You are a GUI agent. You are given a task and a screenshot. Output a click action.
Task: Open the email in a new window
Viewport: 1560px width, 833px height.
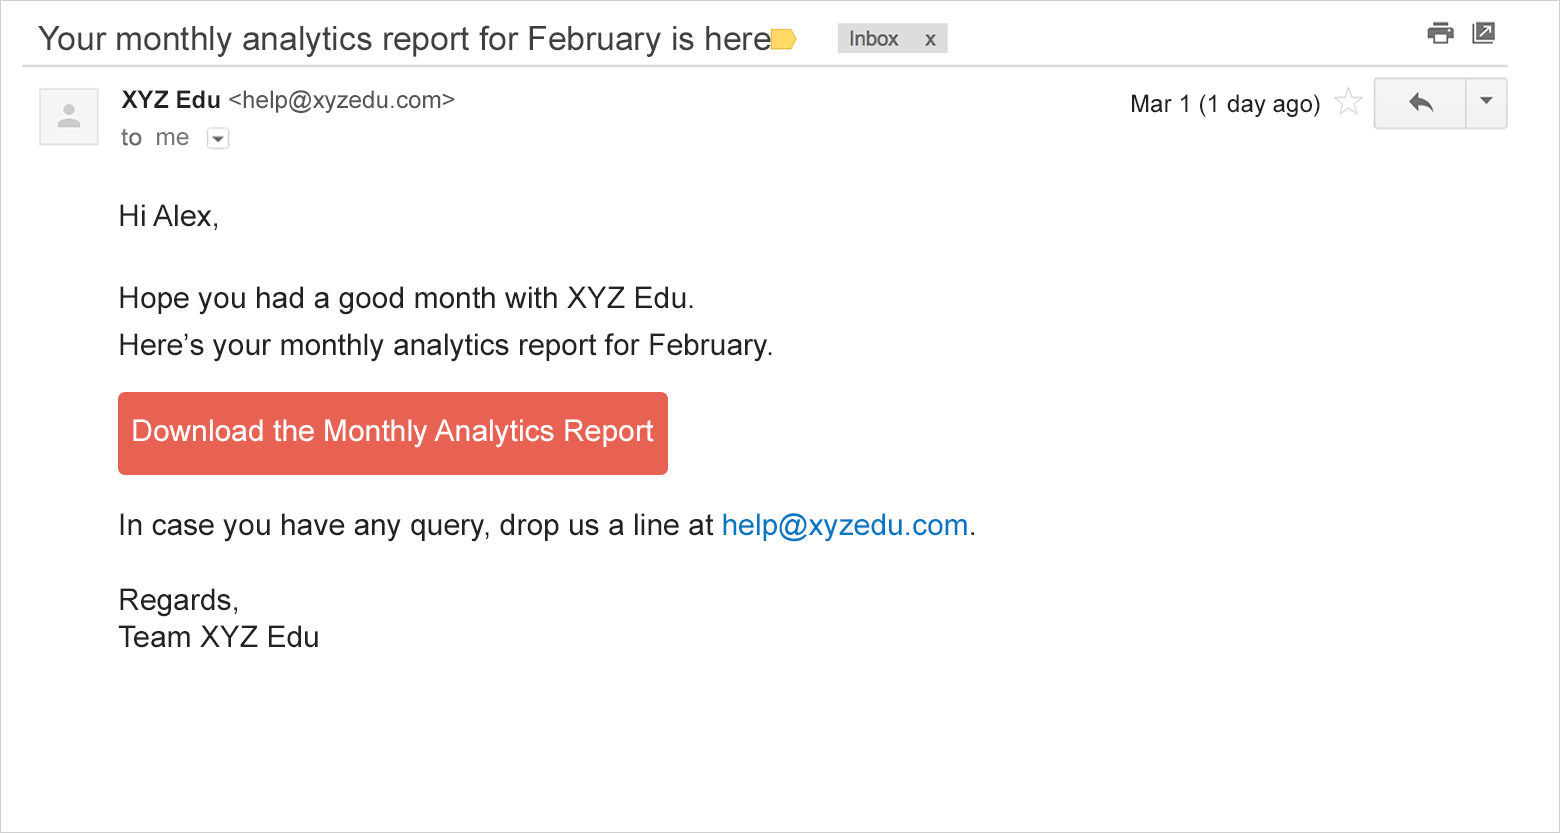point(1484,34)
